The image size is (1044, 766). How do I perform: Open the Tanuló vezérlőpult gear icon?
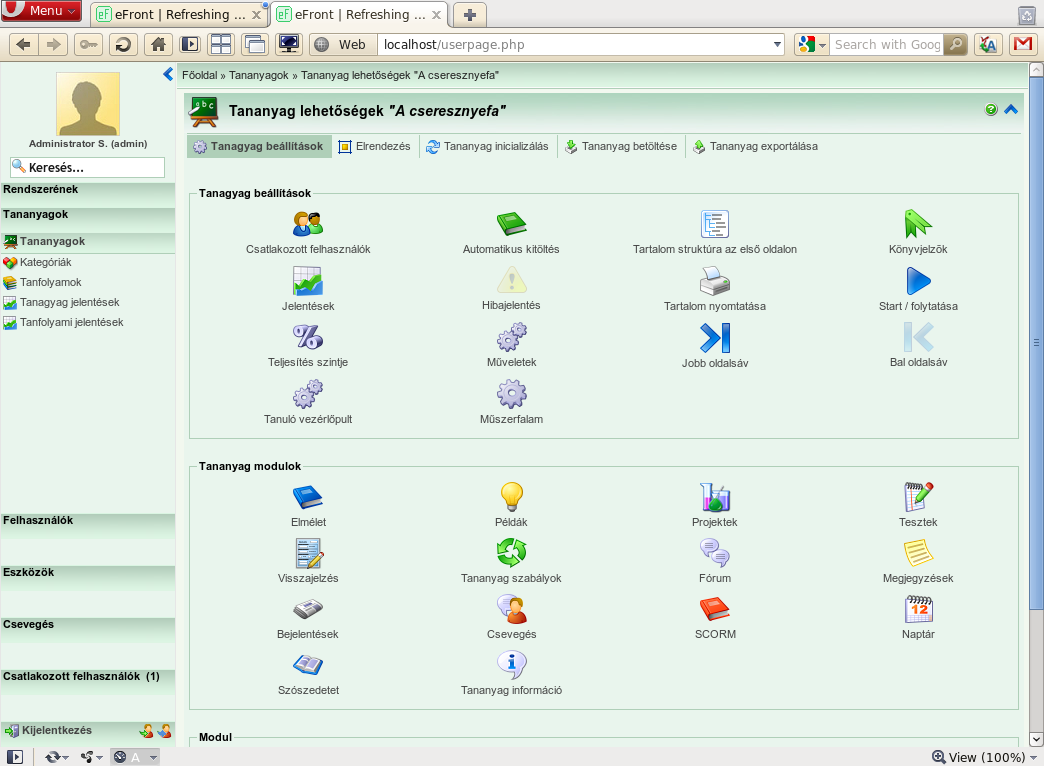(308, 394)
